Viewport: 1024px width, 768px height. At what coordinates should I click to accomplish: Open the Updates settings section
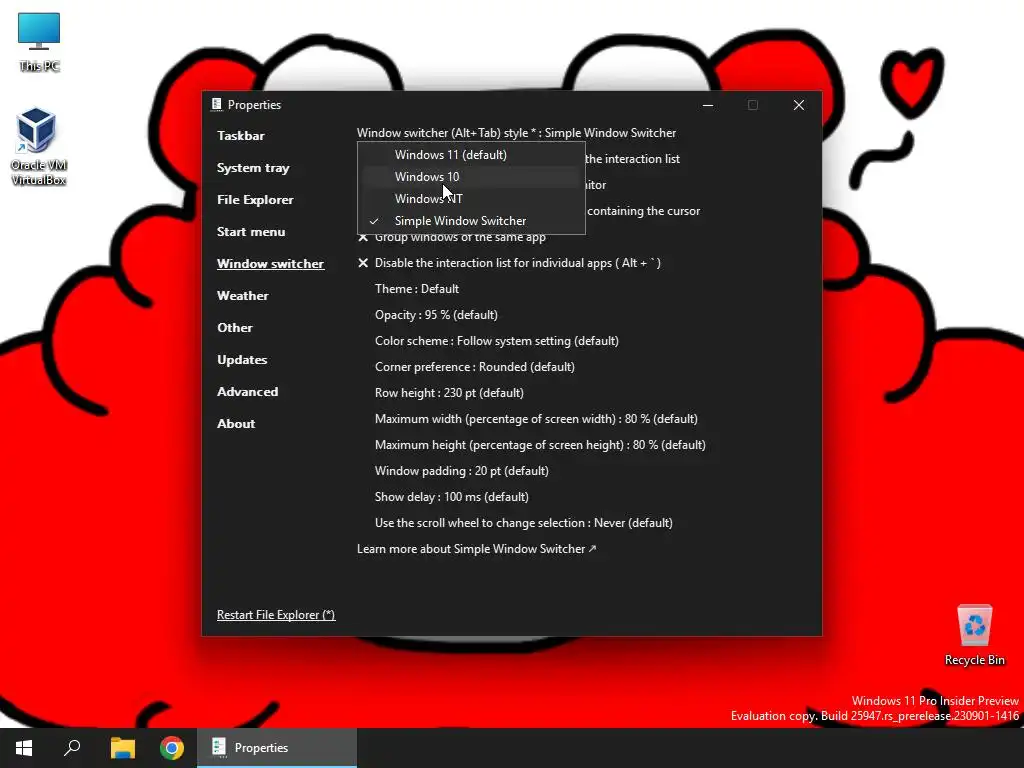(242, 360)
